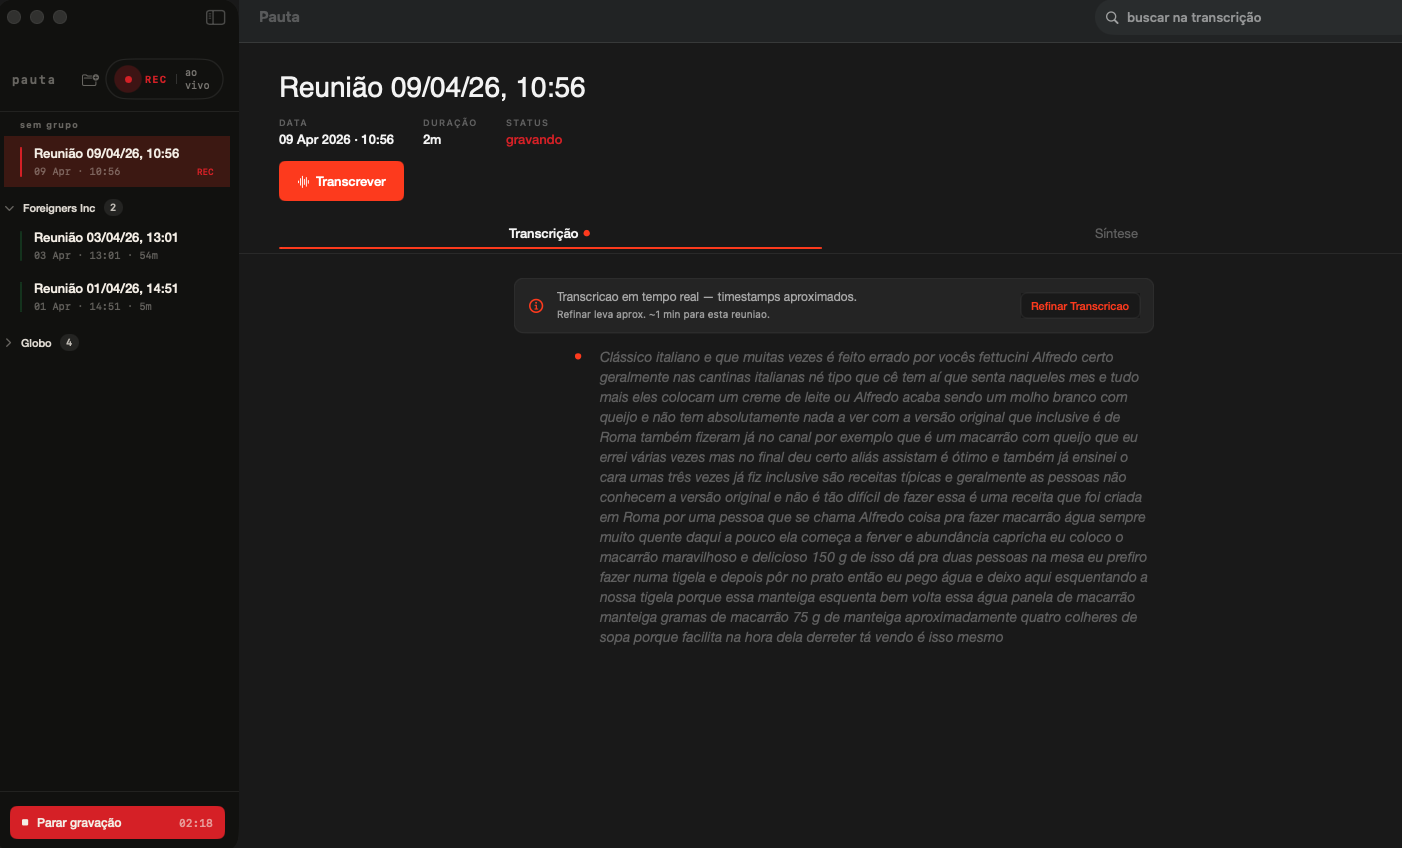Toggle the sidebar panel icon

[215, 17]
